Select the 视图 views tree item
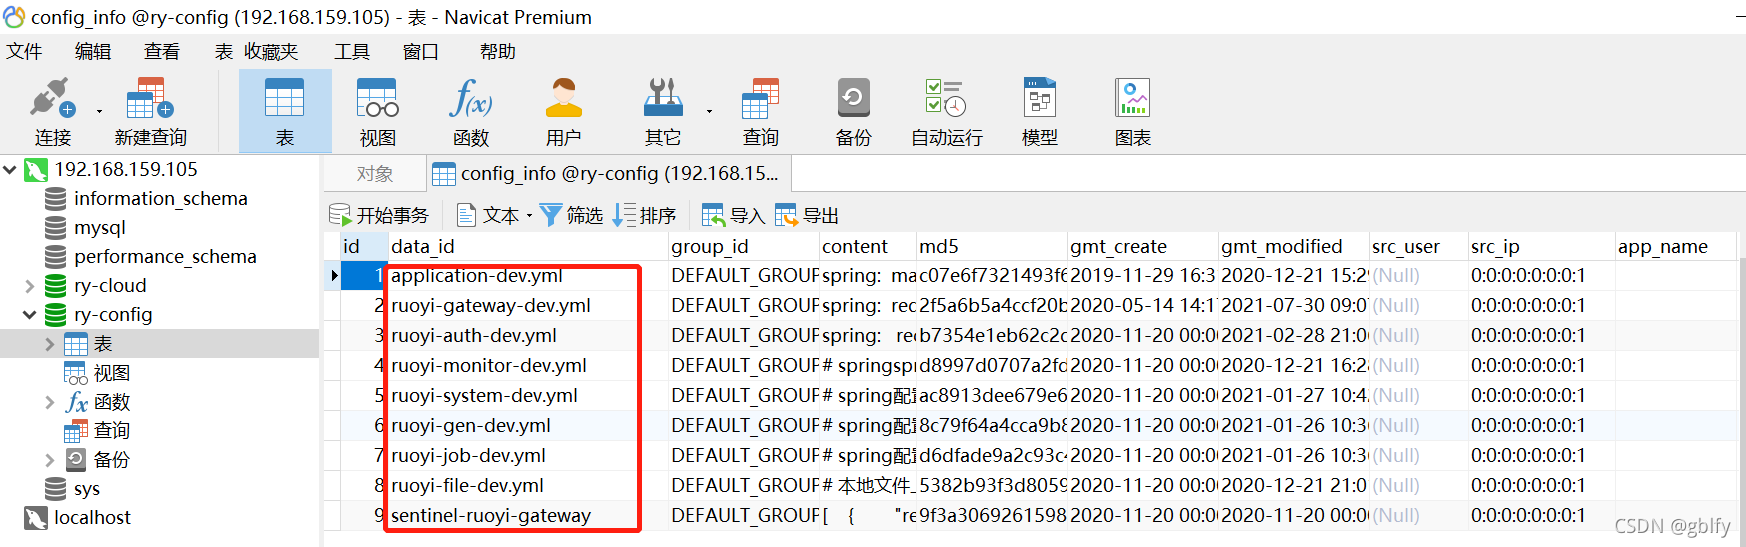Image resolution: width=1746 pixels, height=547 pixels. pyautogui.click(x=111, y=373)
